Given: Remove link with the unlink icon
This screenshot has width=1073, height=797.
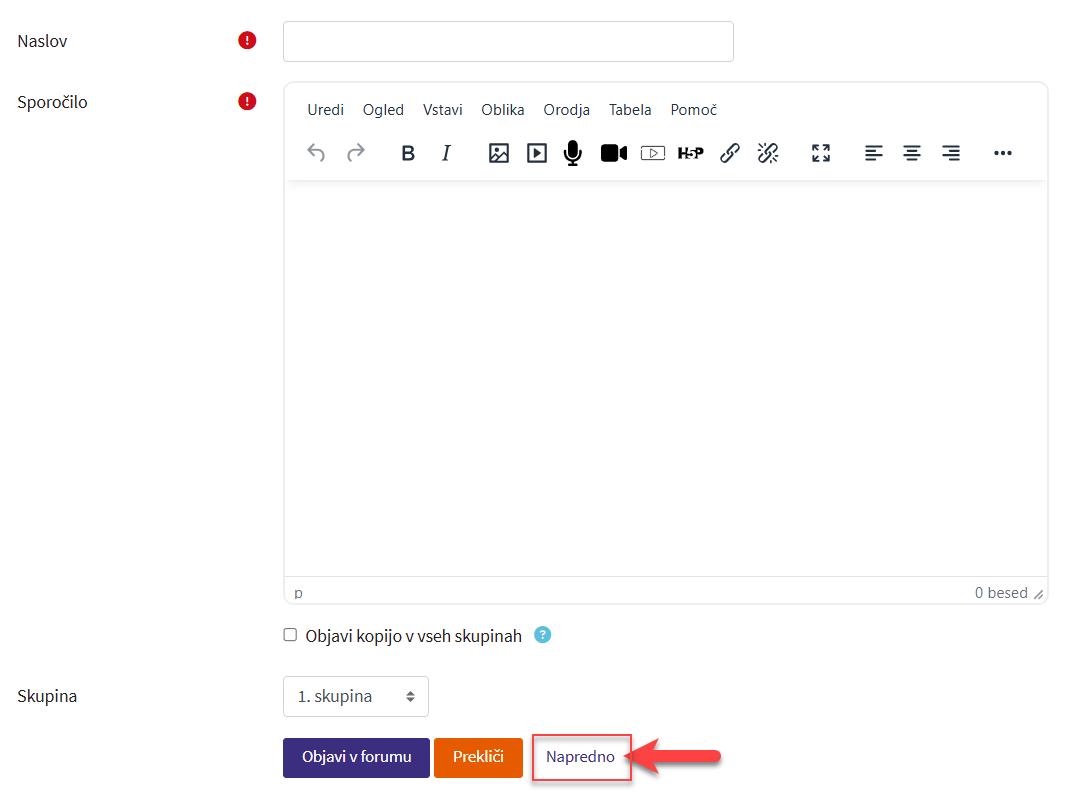Looking at the screenshot, I should click(x=768, y=153).
